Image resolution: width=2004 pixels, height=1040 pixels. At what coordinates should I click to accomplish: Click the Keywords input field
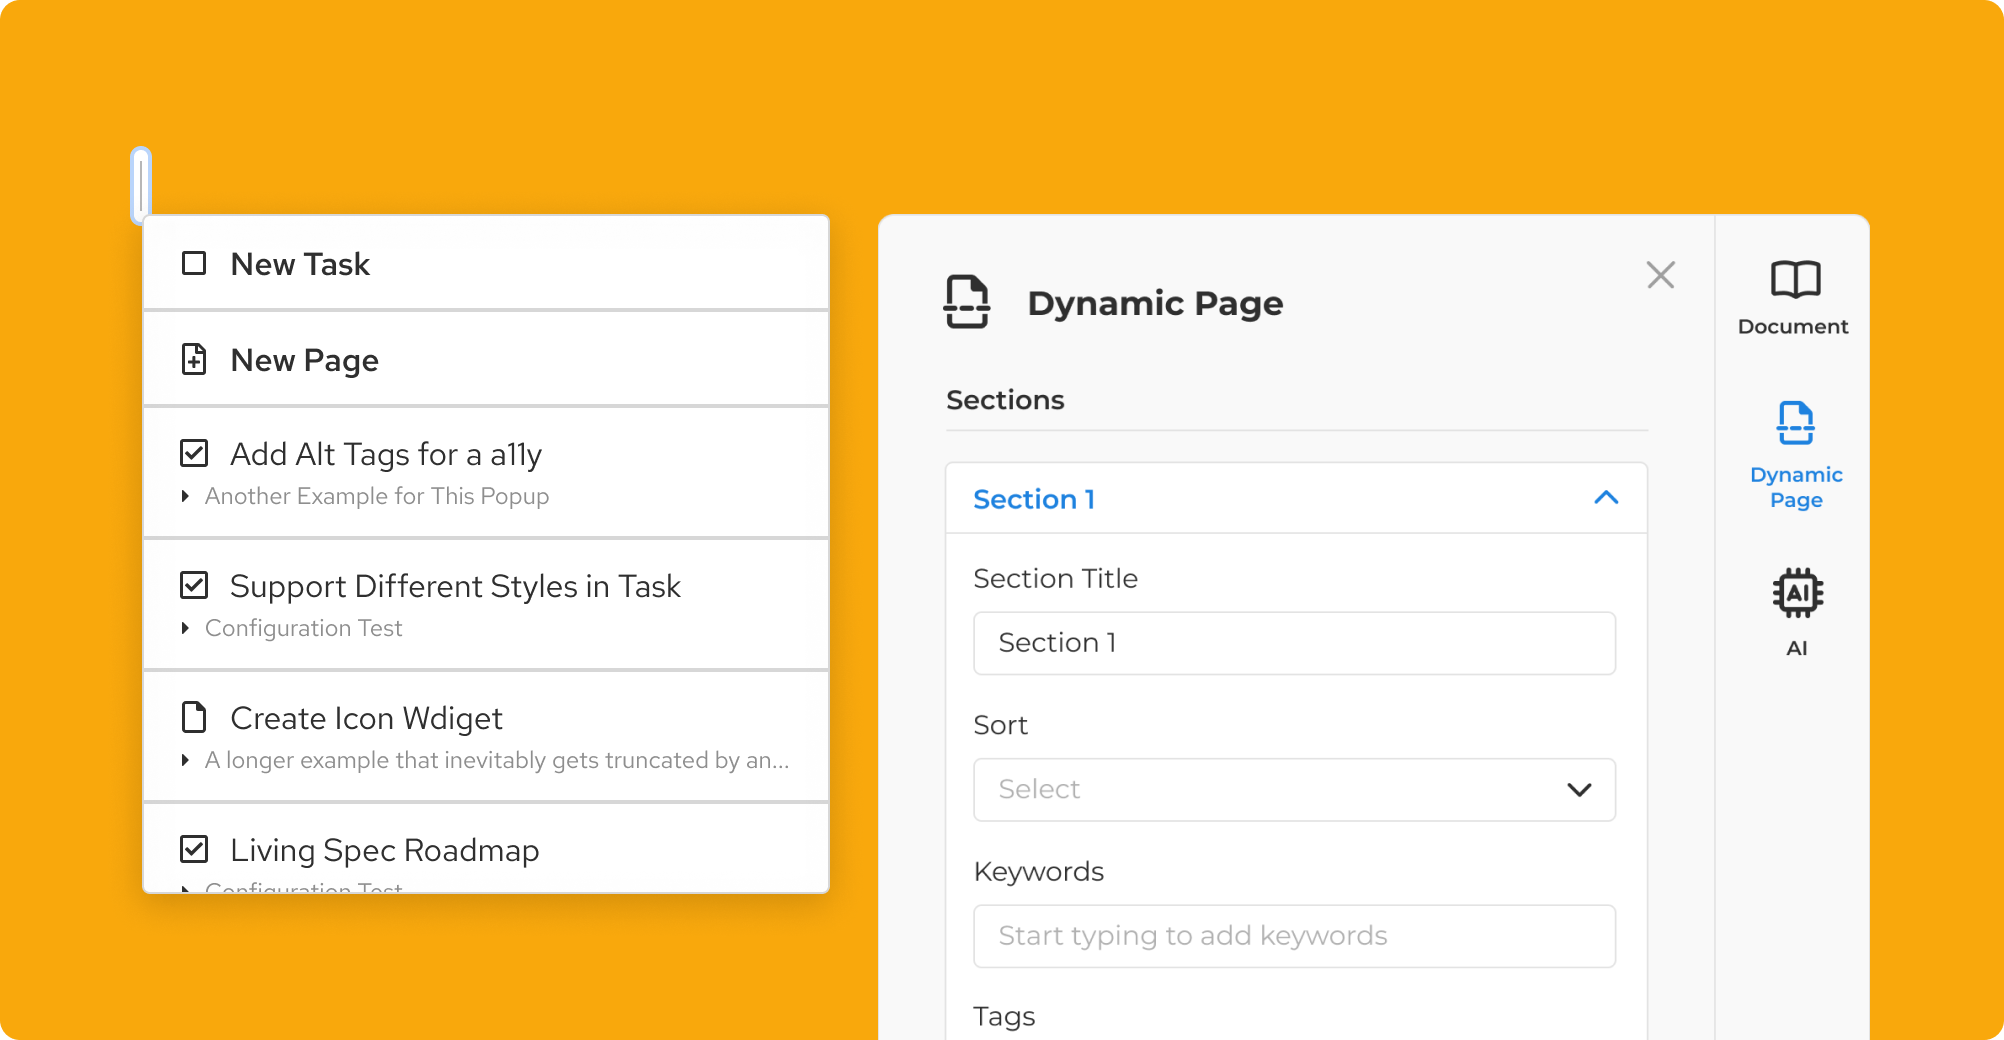pos(1293,936)
